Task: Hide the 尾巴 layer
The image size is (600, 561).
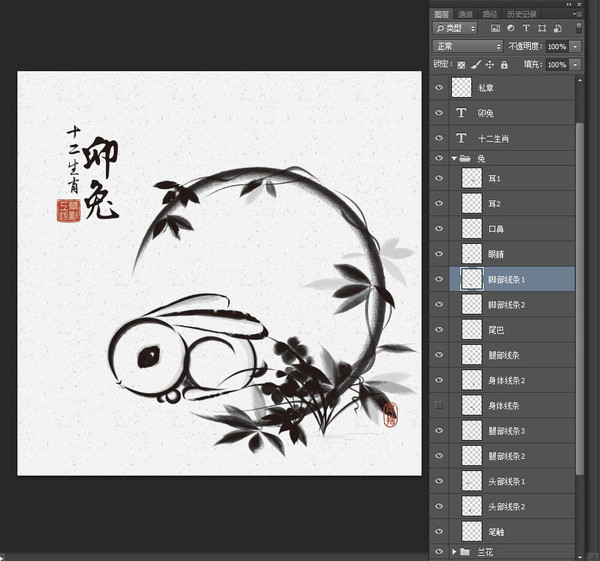Action: click(x=439, y=329)
